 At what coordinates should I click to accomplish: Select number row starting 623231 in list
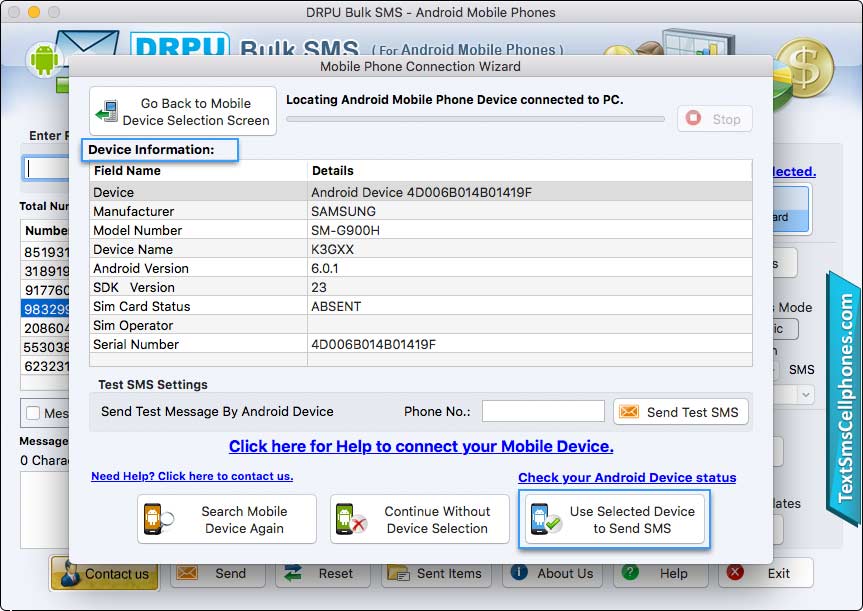(45, 366)
